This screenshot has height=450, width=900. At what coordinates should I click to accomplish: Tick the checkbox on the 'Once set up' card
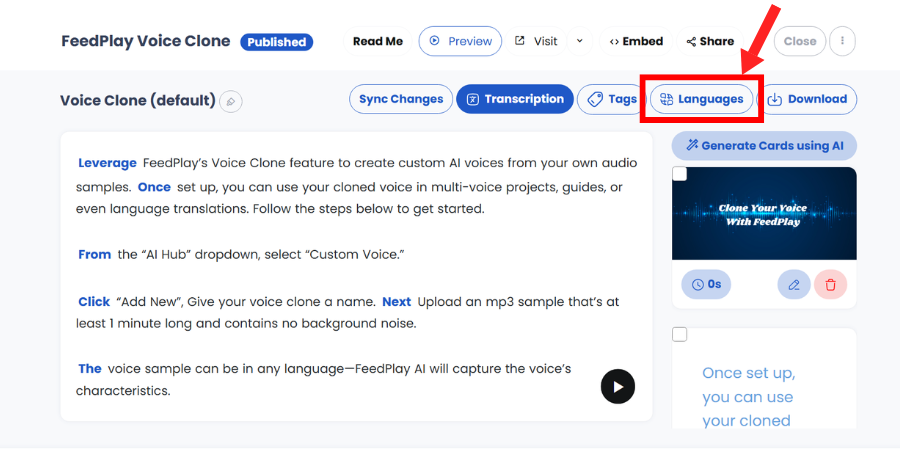(680, 334)
